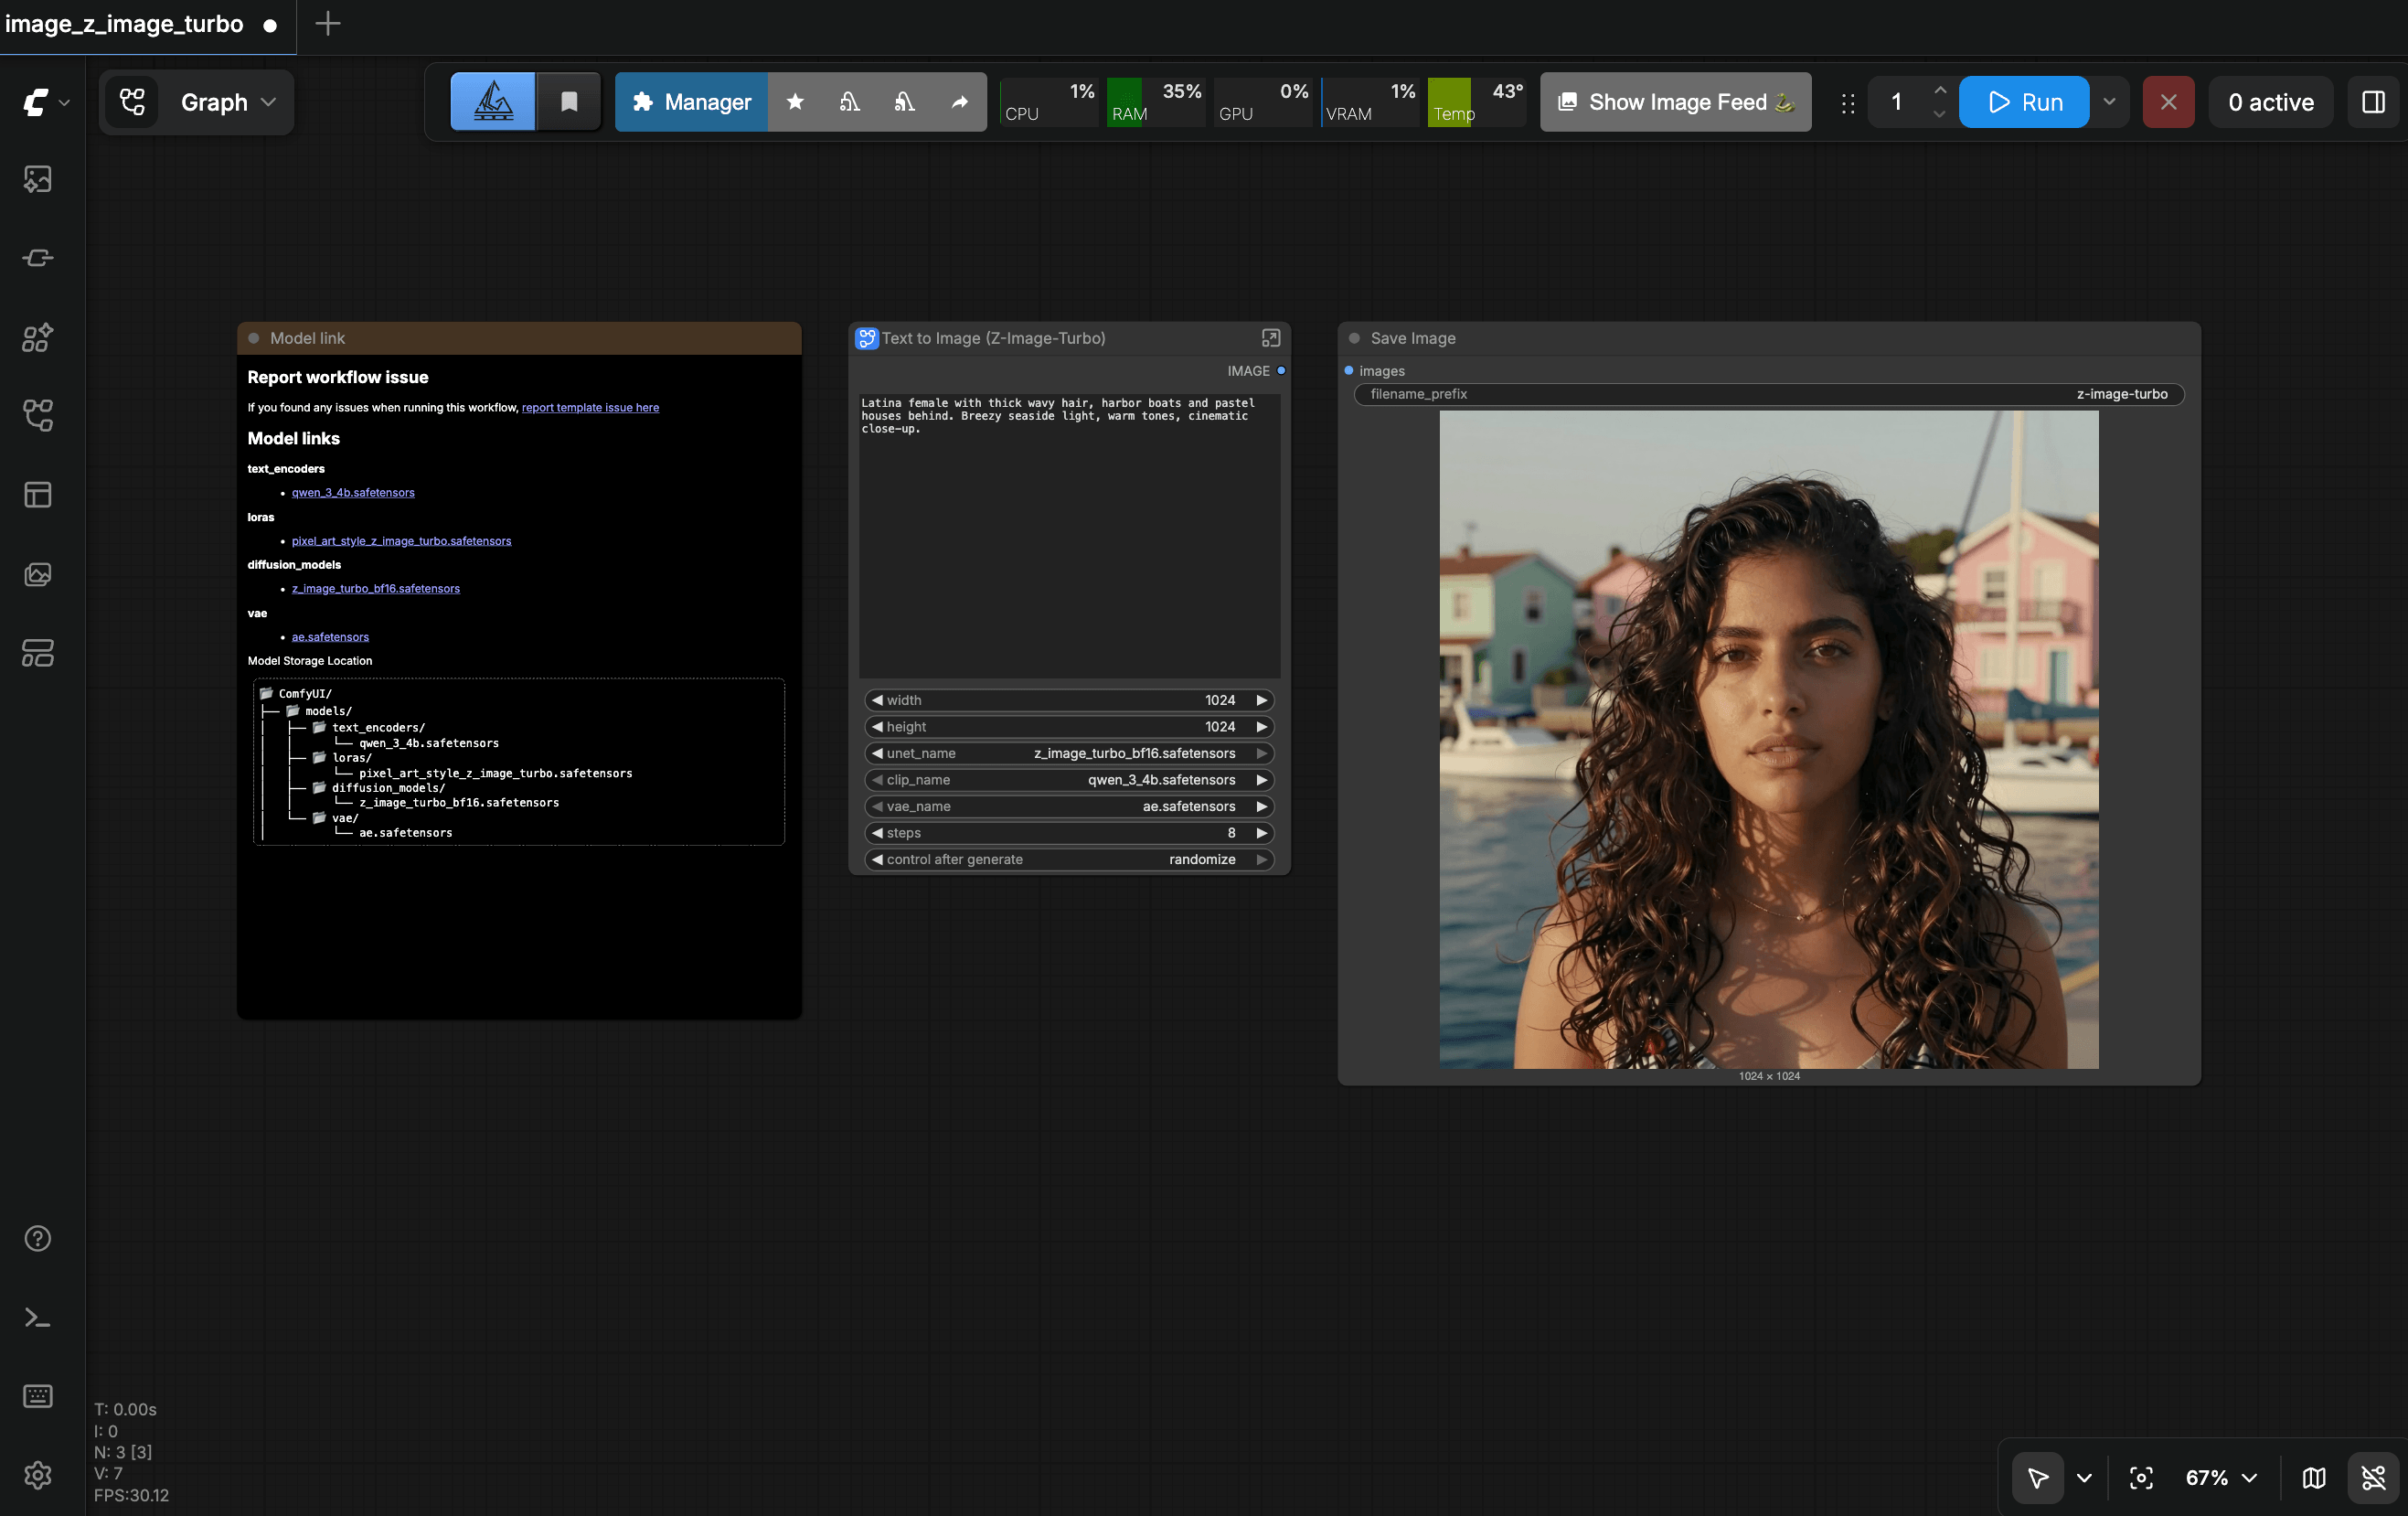The image size is (2408, 1516).
Task: Click fit view icon in bottom bar
Action: coord(2141,1478)
